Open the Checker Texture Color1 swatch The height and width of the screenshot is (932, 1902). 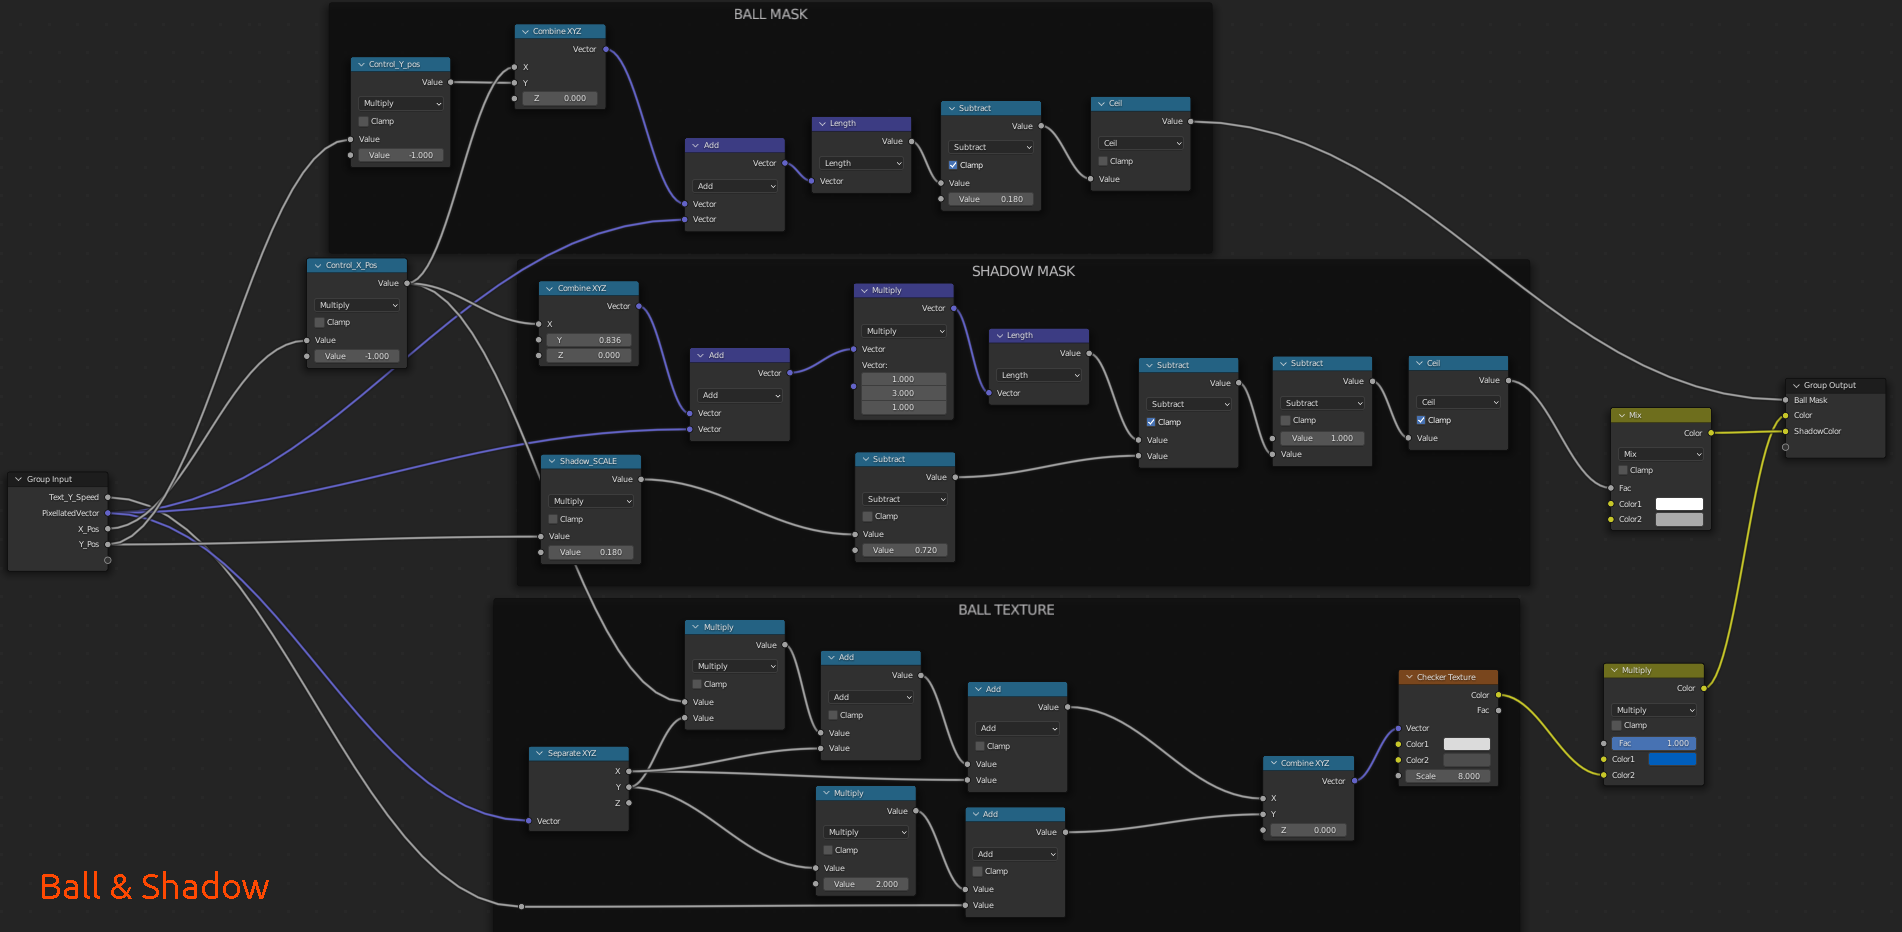(x=1466, y=744)
